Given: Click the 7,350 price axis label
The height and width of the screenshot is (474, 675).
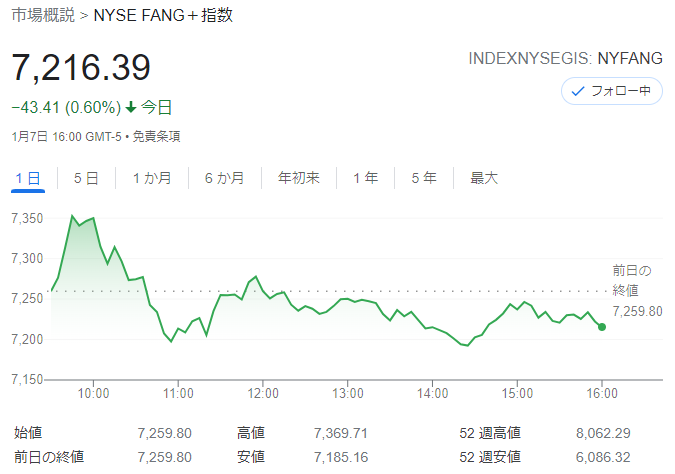Looking at the screenshot, I should tap(27, 218).
